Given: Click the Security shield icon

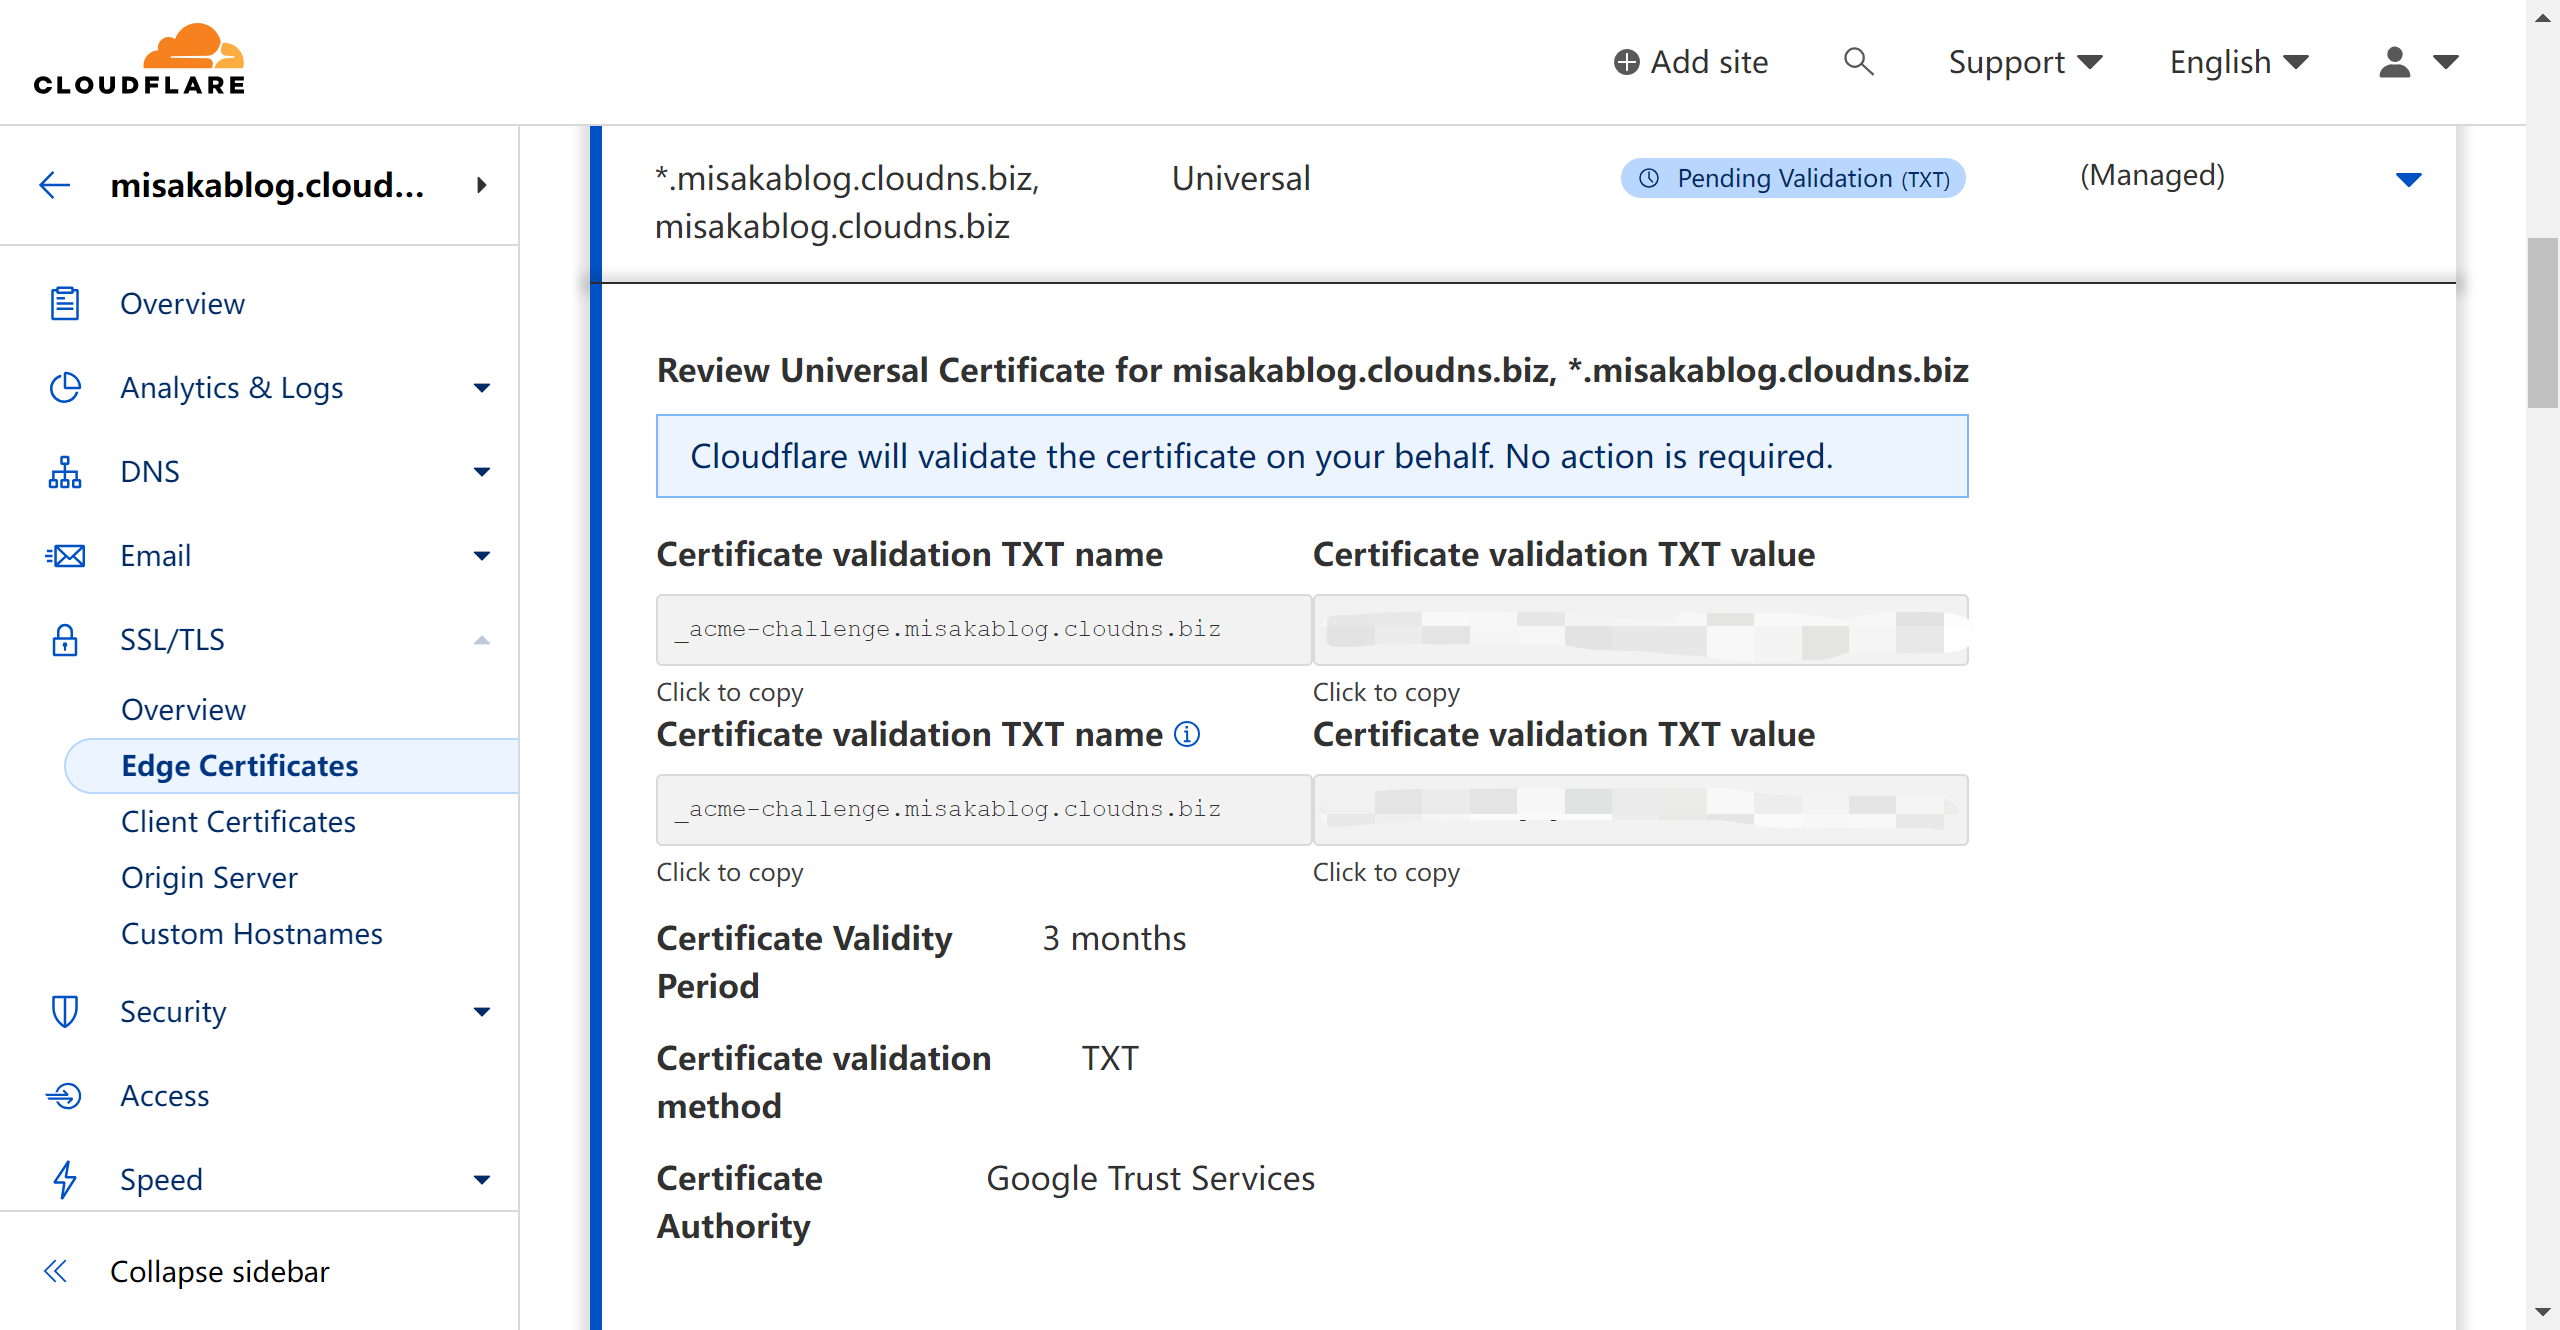Looking at the screenshot, I should tap(65, 1011).
